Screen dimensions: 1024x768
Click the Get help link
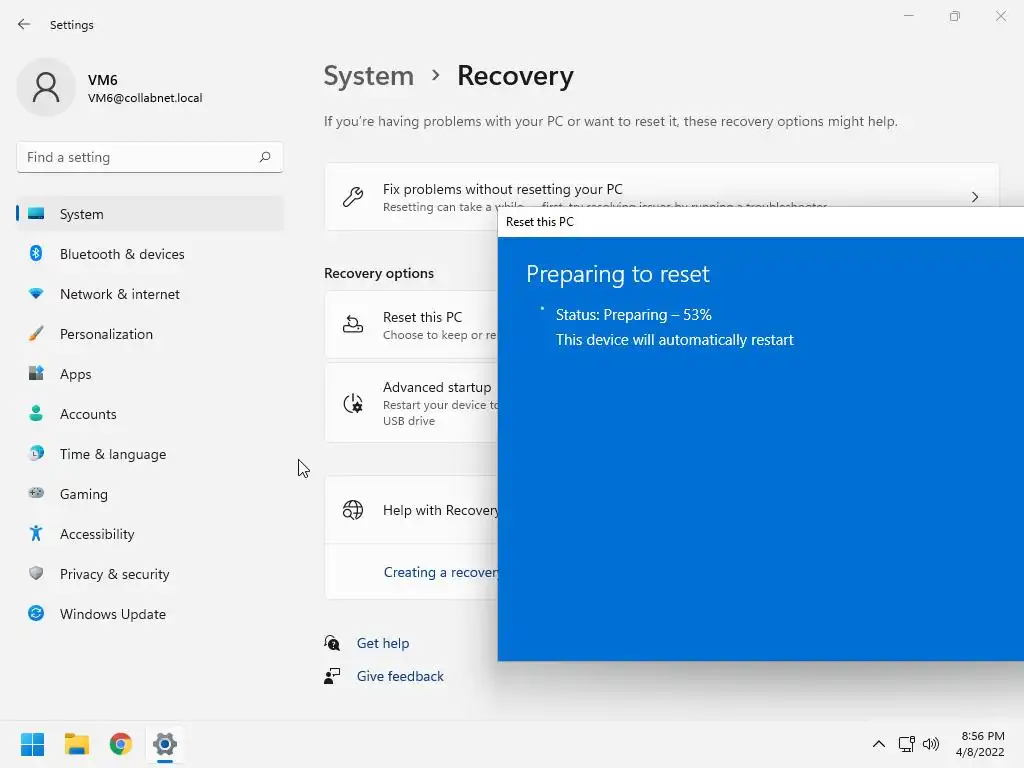(x=383, y=643)
